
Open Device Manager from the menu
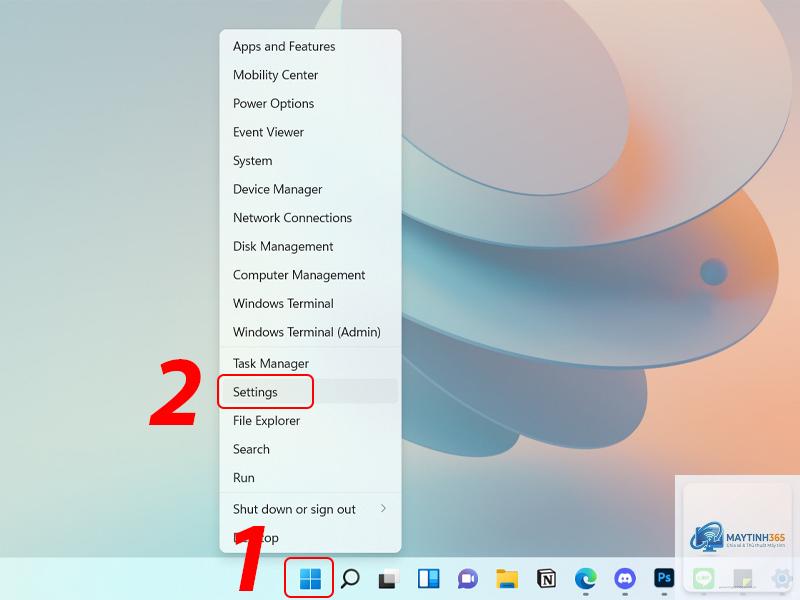(310, 189)
